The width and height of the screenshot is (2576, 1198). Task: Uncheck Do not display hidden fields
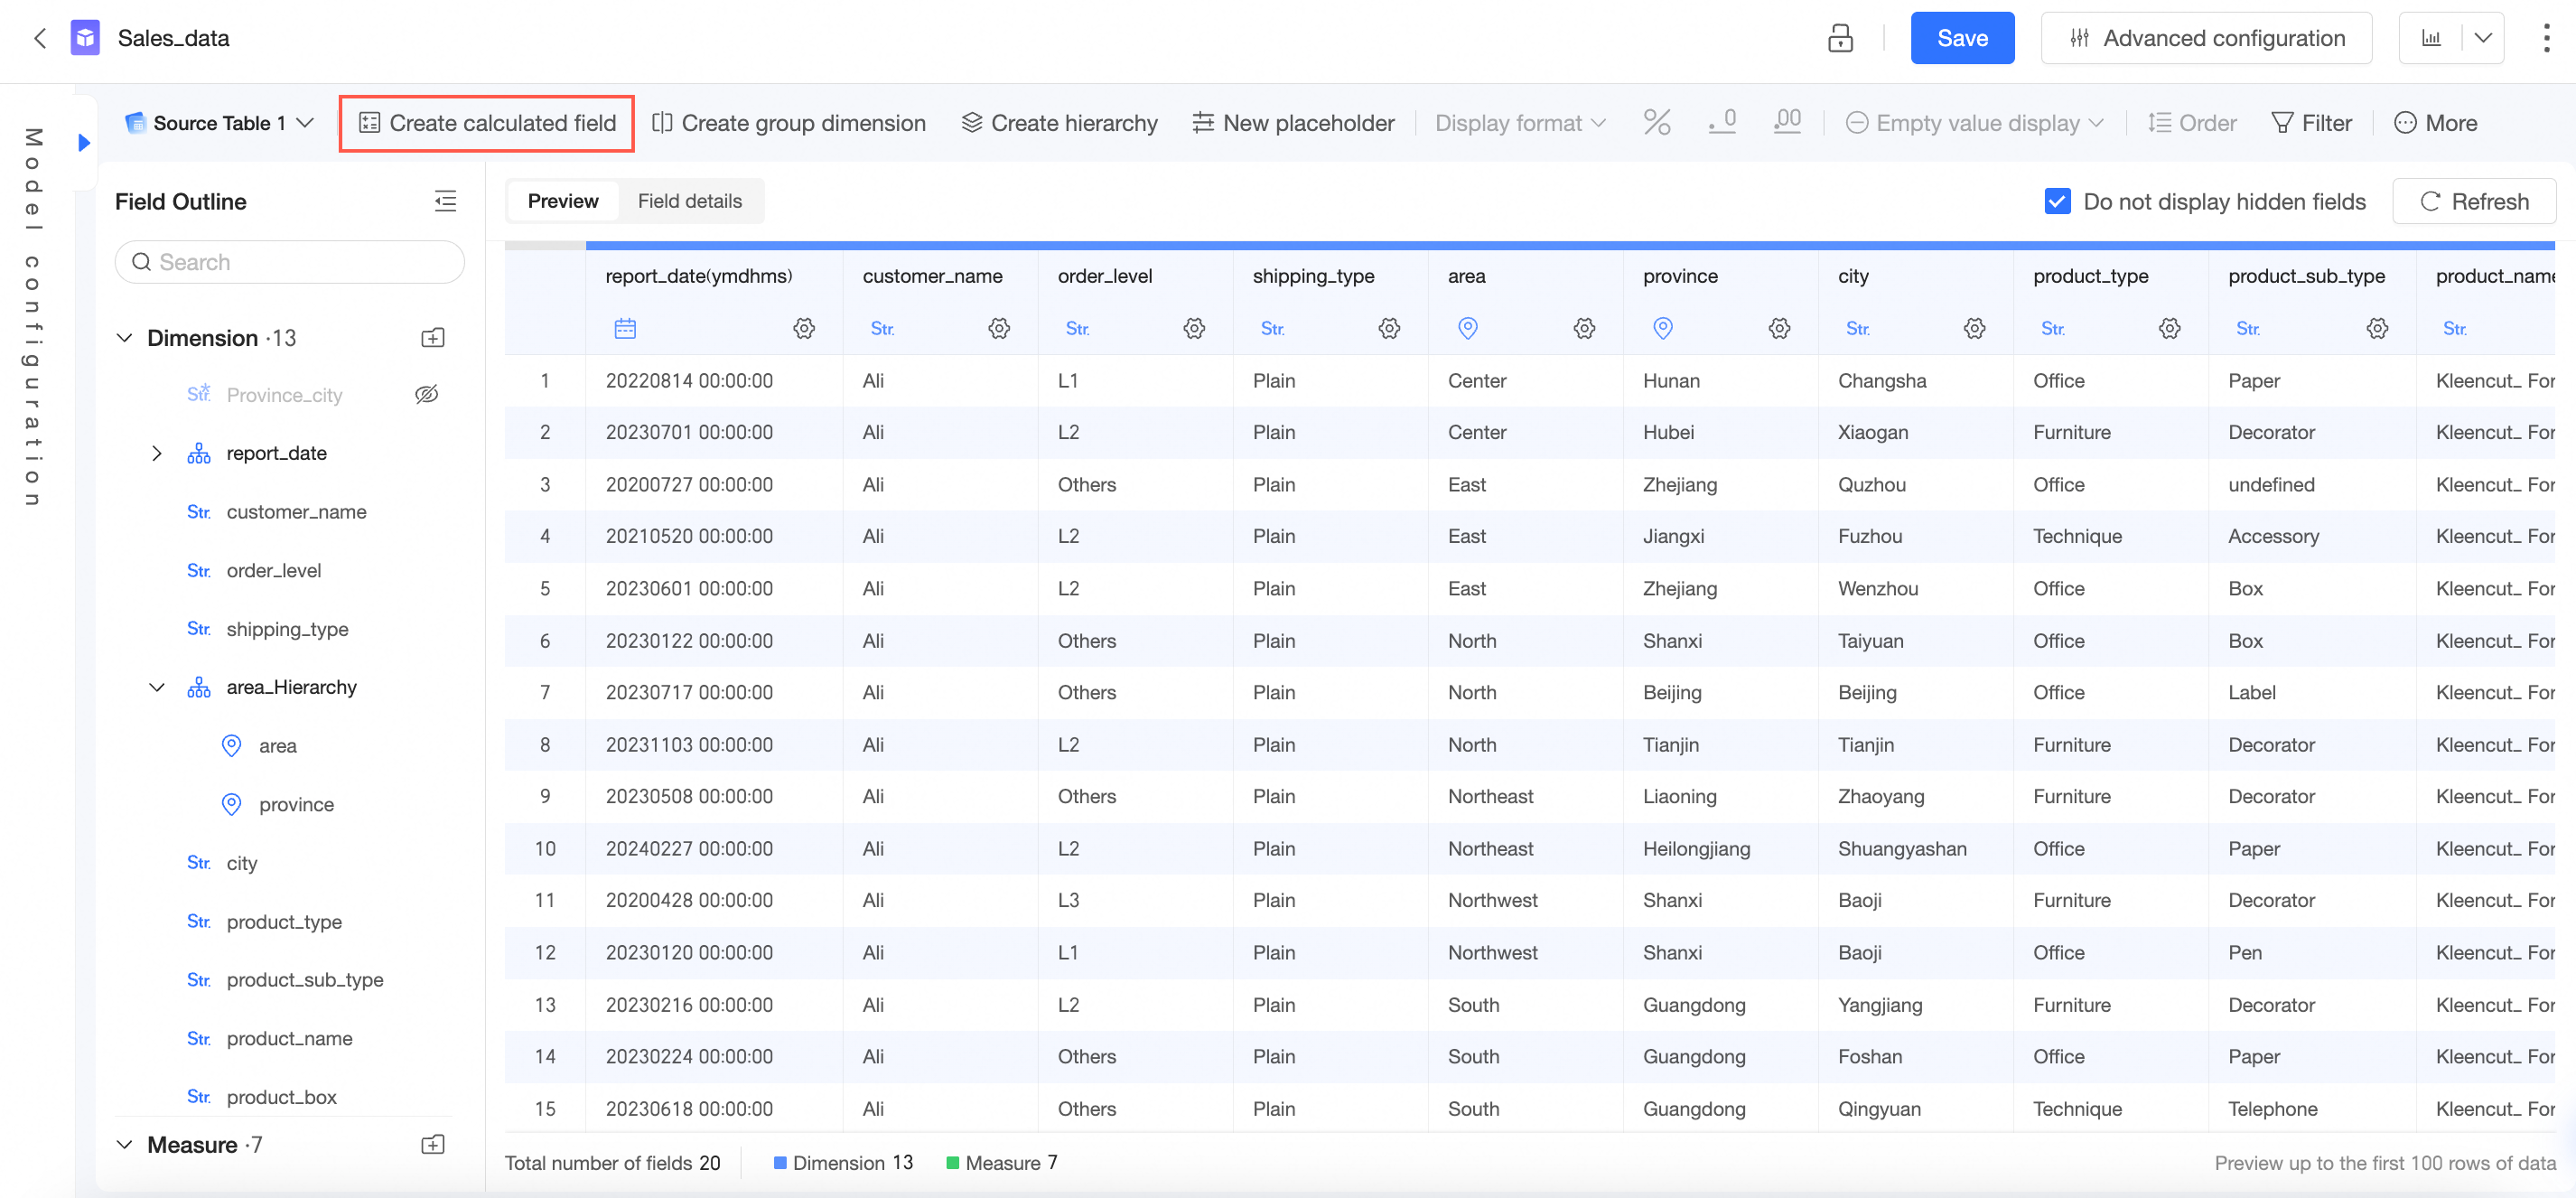click(x=2056, y=201)
